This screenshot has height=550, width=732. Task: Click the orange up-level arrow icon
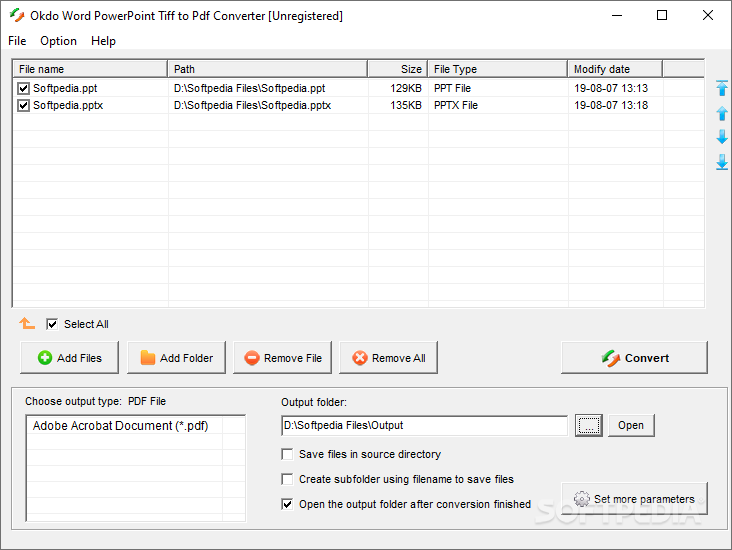point(27,323)
